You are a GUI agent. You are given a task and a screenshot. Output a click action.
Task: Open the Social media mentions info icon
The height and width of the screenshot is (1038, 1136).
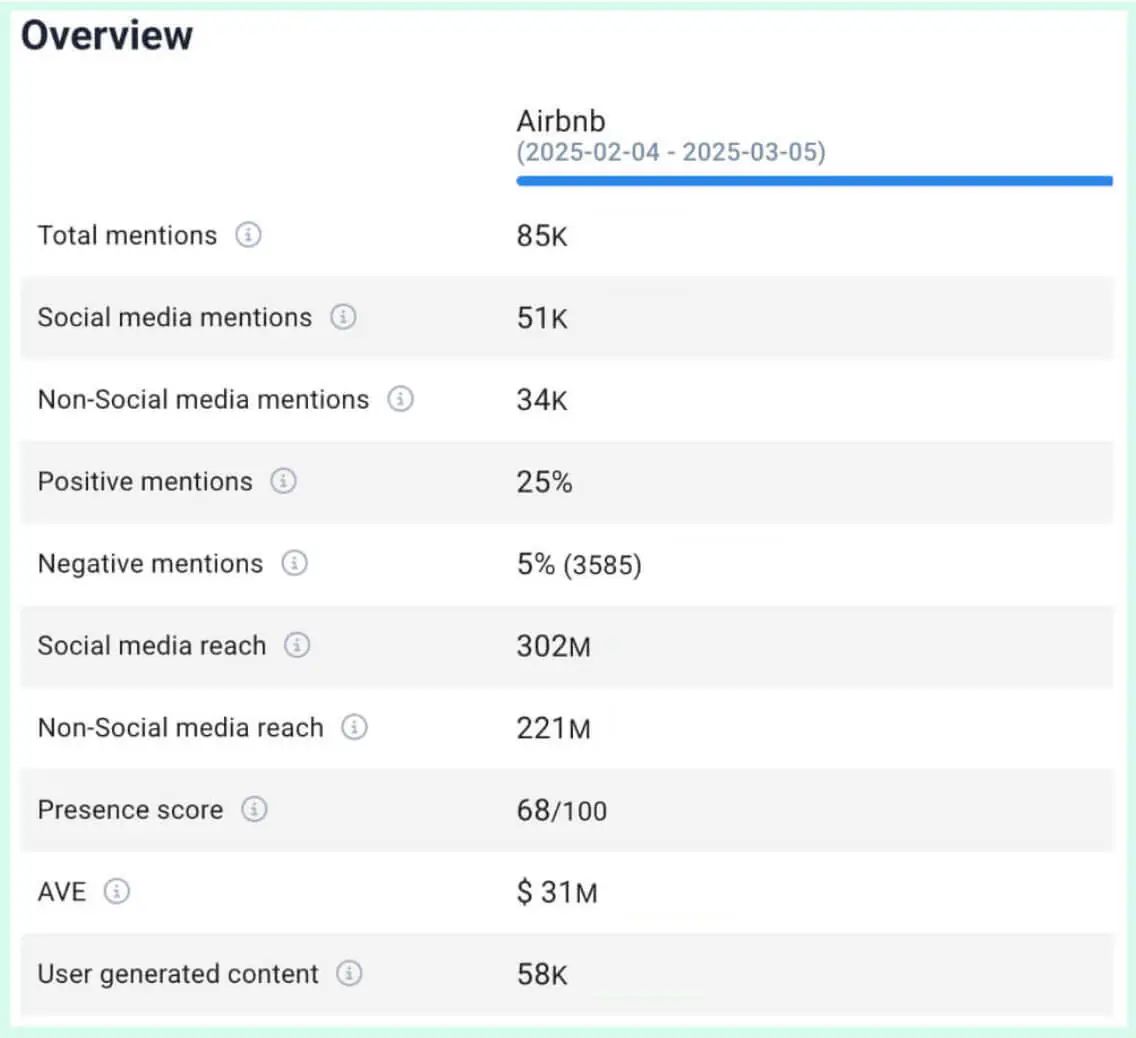tap(343, 317)
